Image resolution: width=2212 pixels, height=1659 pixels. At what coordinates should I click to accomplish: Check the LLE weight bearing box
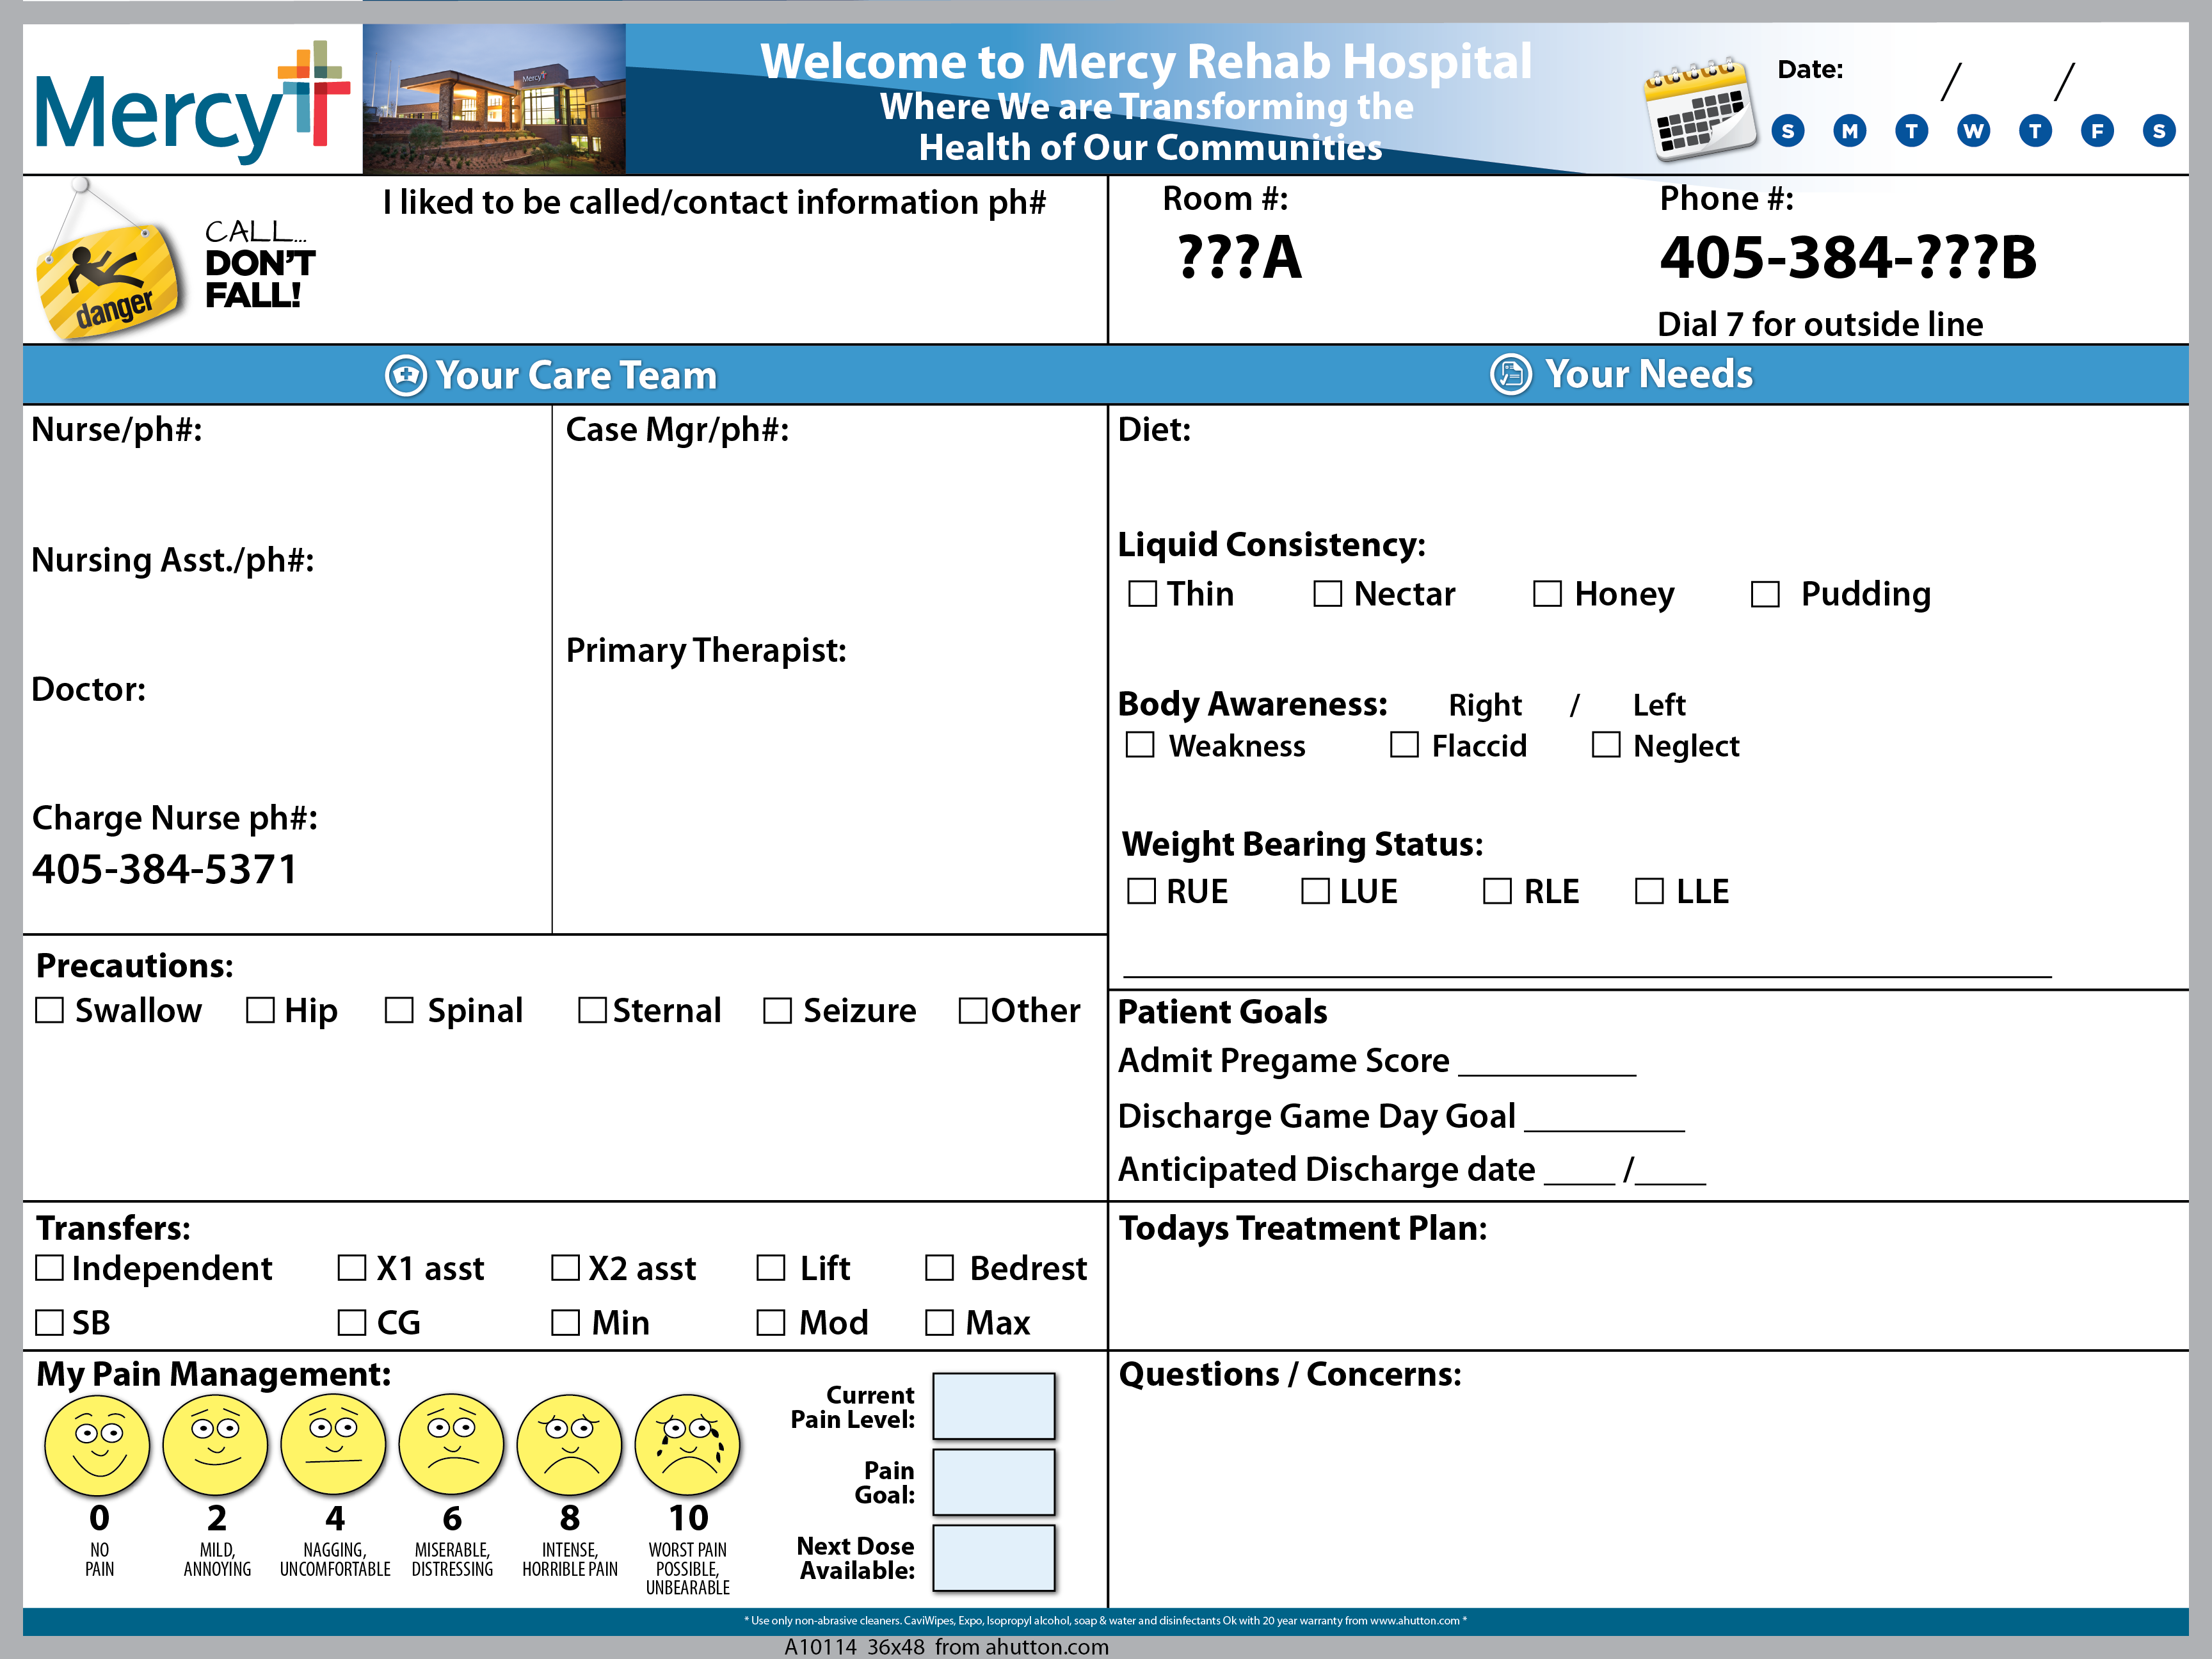(1649, 890)
